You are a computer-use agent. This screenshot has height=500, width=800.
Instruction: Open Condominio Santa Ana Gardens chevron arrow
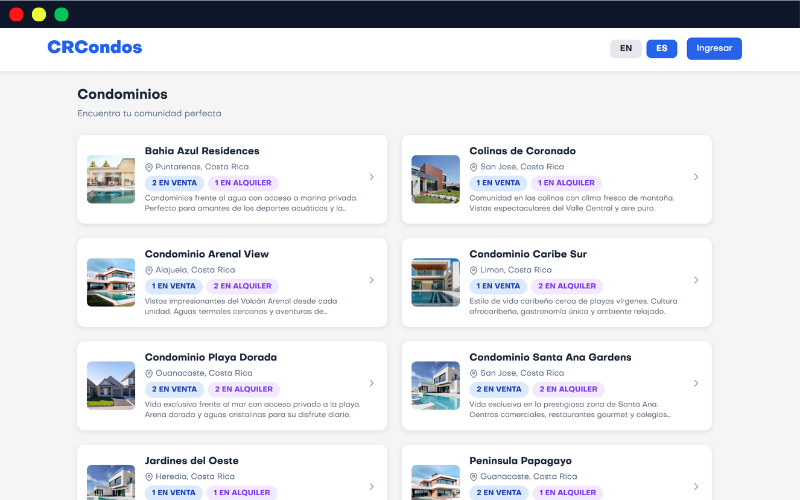[x=696, y=383]
